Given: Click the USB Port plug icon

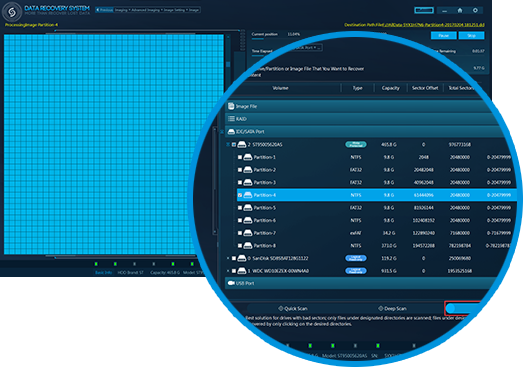Looking at the screenshot, I should click(231, 283).
